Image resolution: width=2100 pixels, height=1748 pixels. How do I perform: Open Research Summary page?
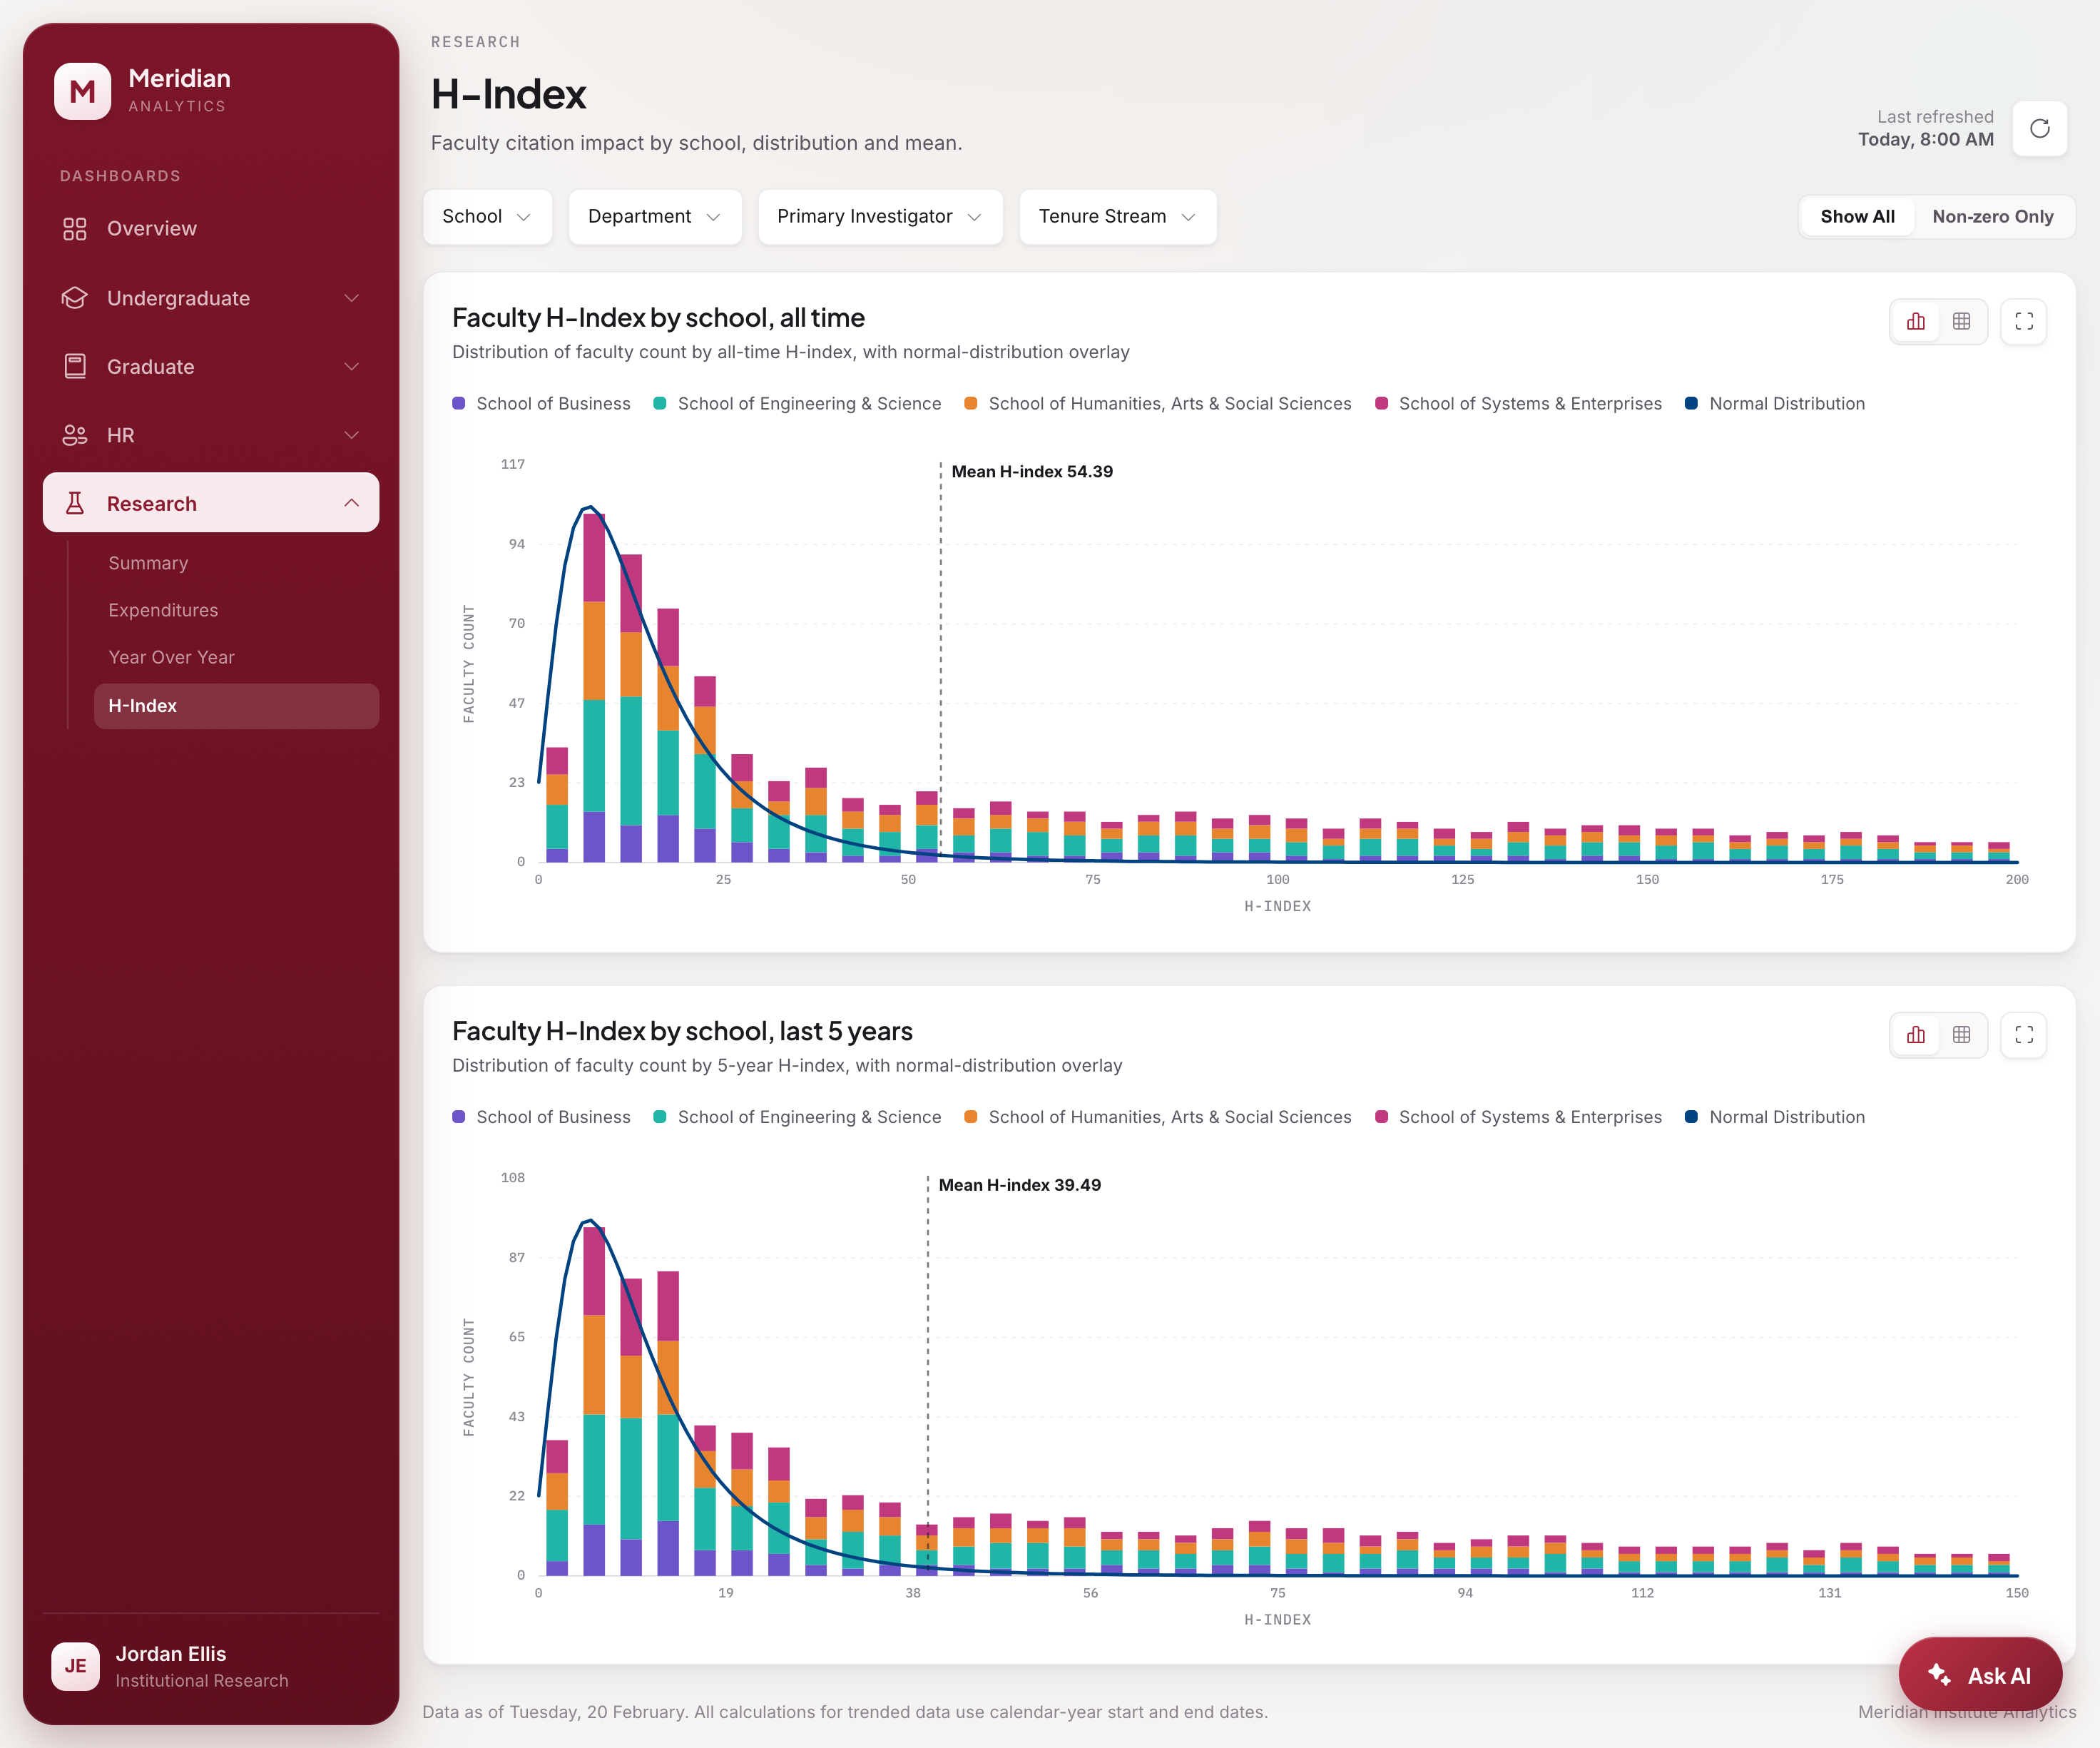click(x=148, y=563)
